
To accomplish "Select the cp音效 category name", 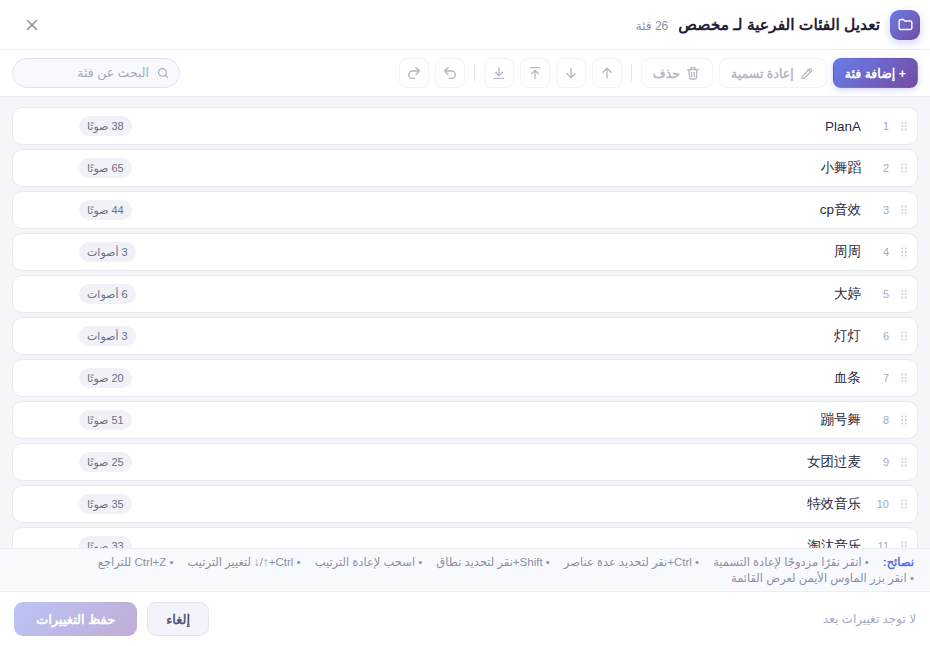I will tap(840, 210).
